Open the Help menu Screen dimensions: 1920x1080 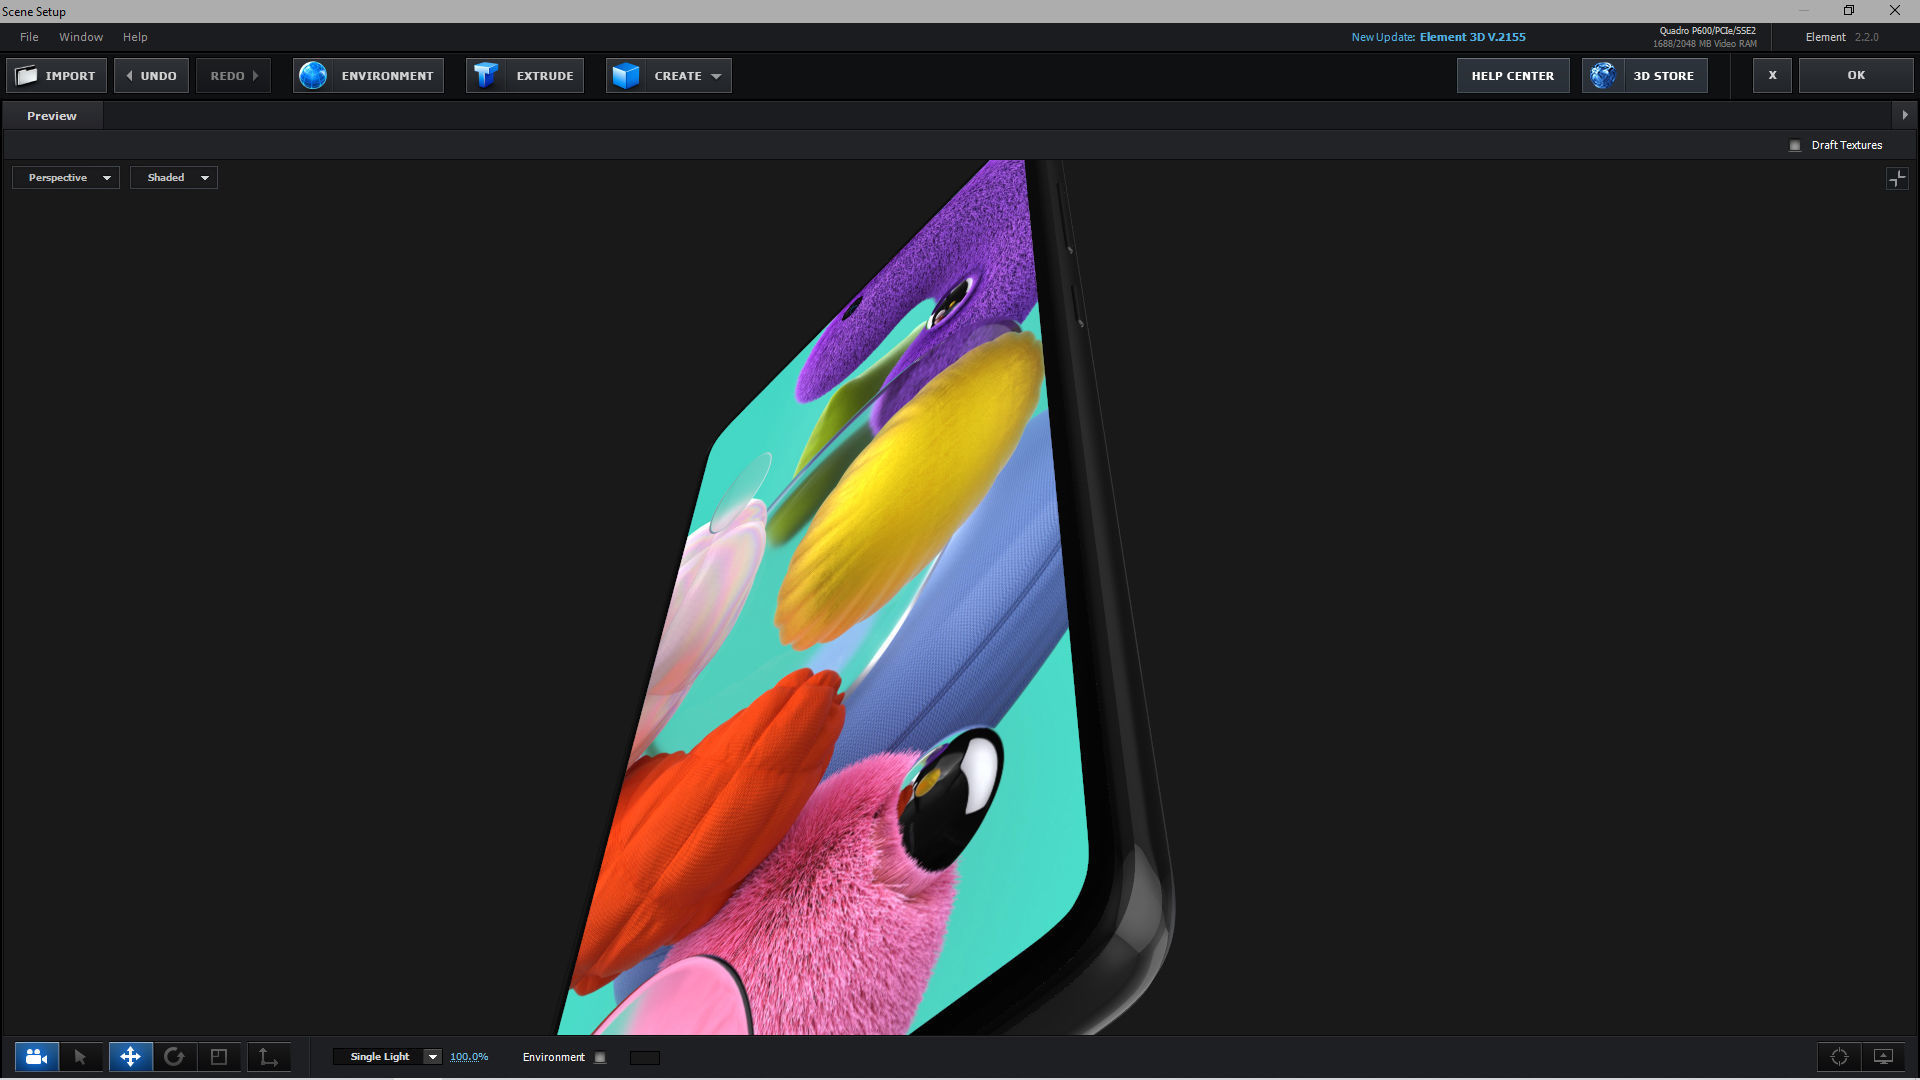tap(135, 37)
